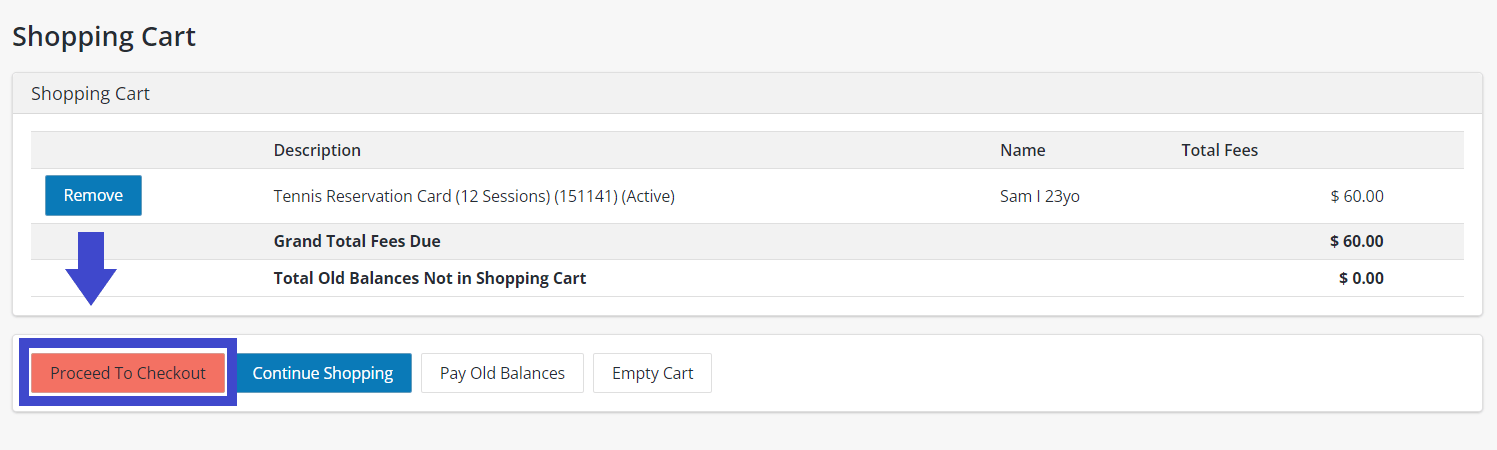
Task: Click the Total Fees column header
Action: coord(1219,151)
